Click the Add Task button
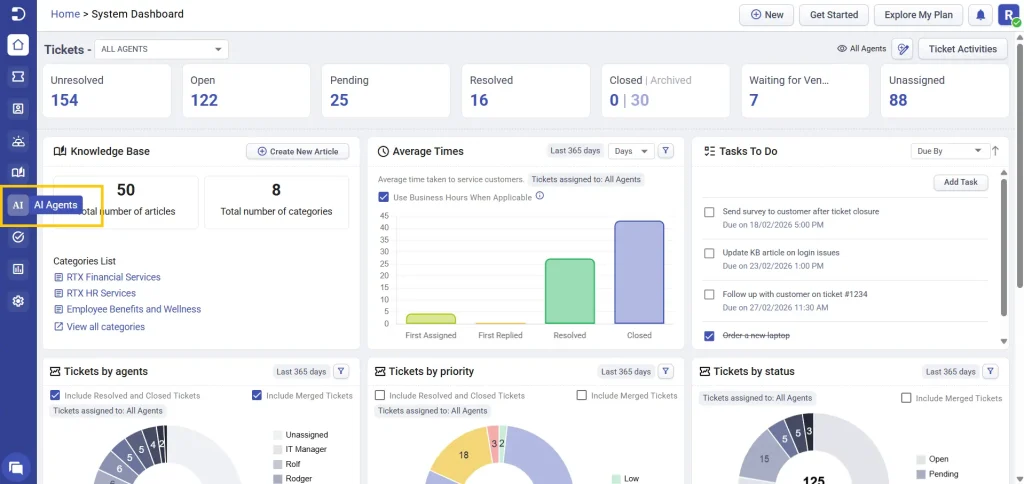Viewport: 1024px width, 484px height. tap(961, 182)
